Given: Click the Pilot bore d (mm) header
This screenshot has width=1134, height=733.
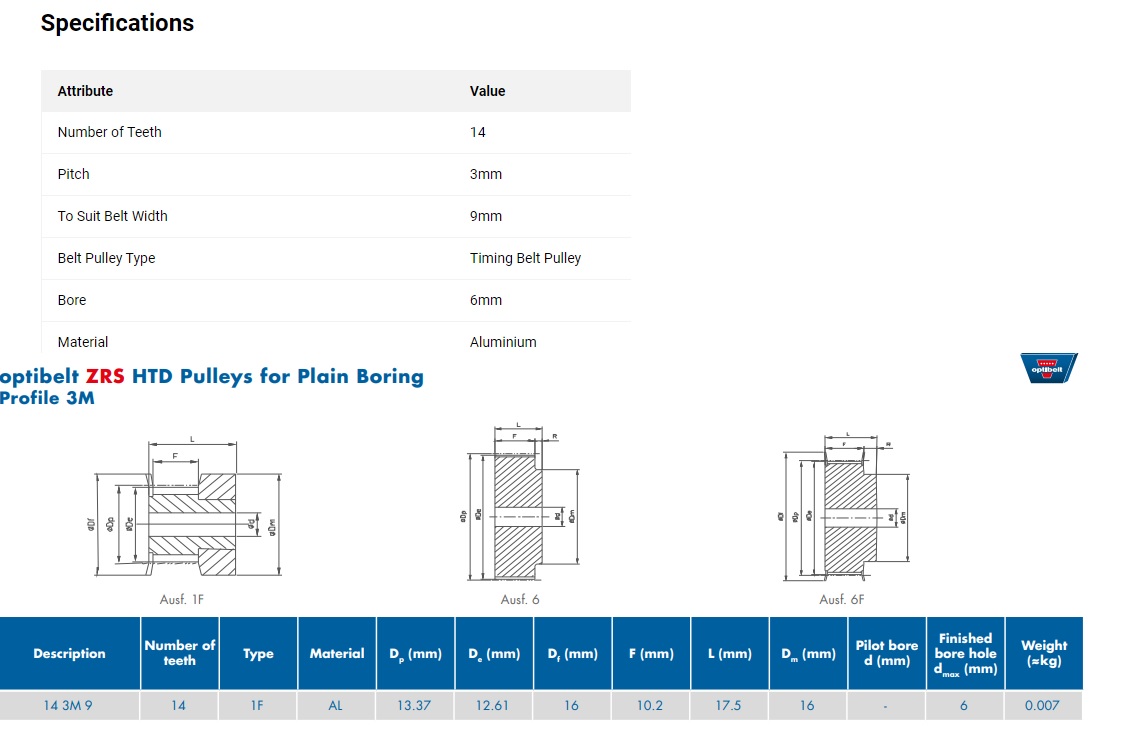Looking at the screenshot, I should pyautogui.click(x=887, y=653).
